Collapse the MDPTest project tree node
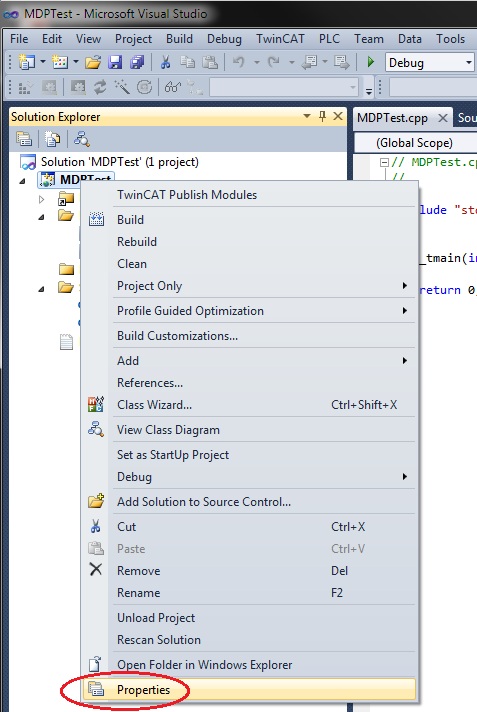Screen dimensions: 477x712 (x=23, y=181)
